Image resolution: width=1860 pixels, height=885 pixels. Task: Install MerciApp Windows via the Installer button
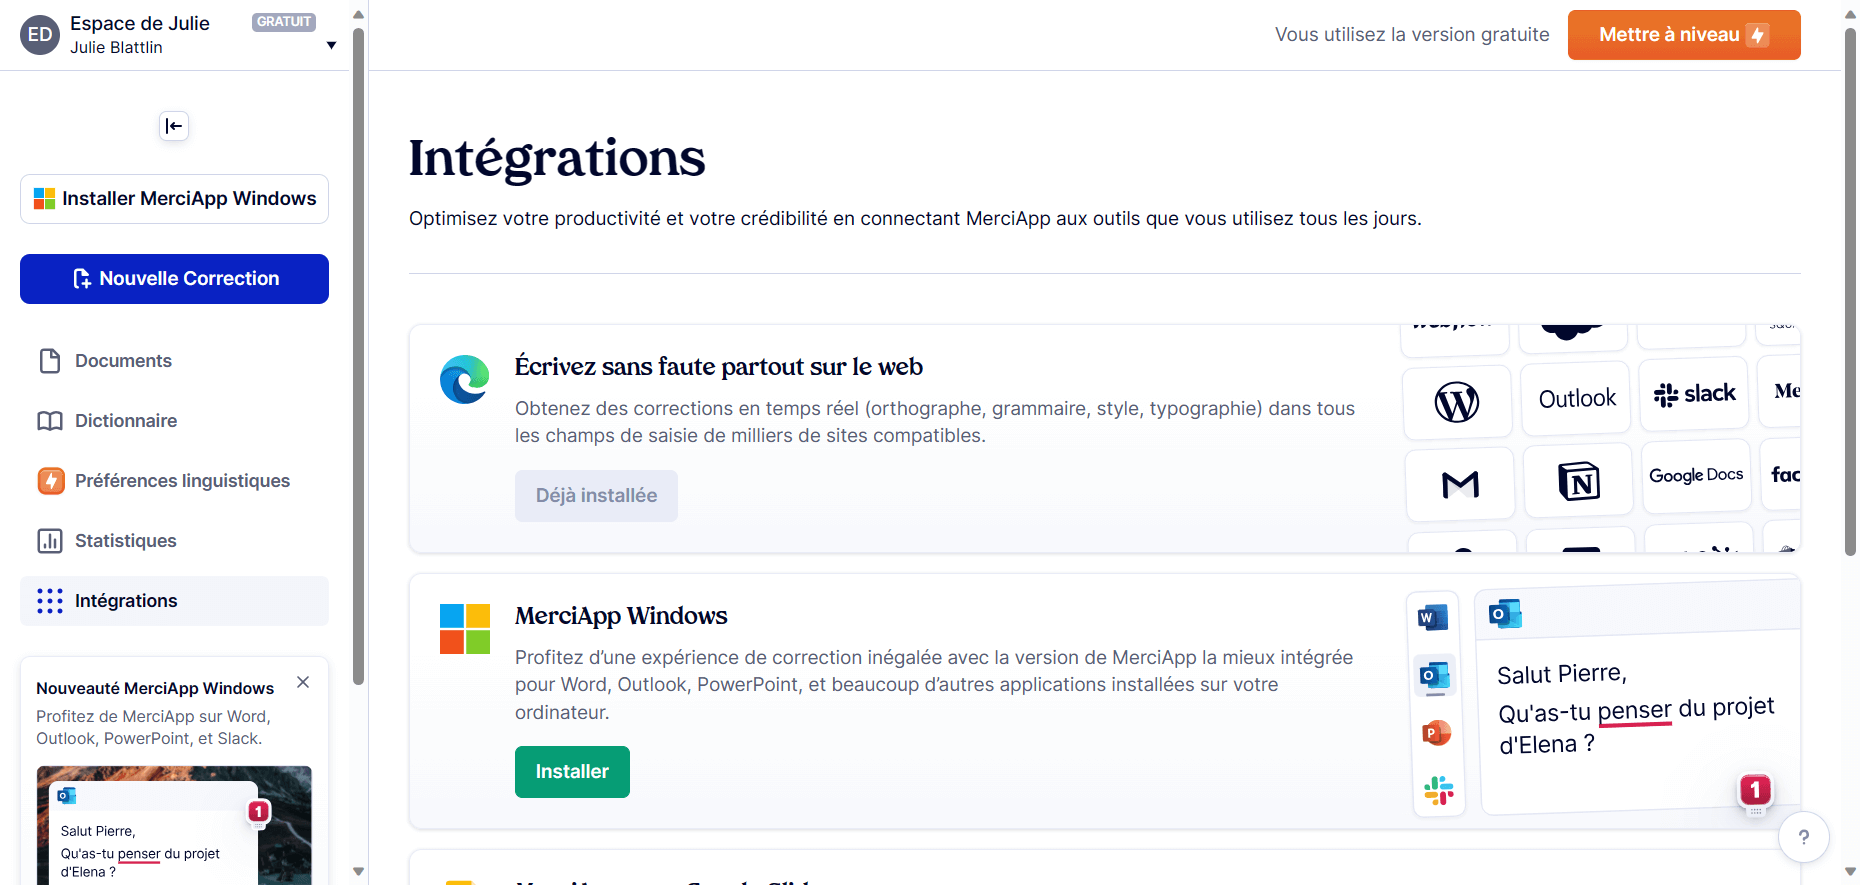571,771
